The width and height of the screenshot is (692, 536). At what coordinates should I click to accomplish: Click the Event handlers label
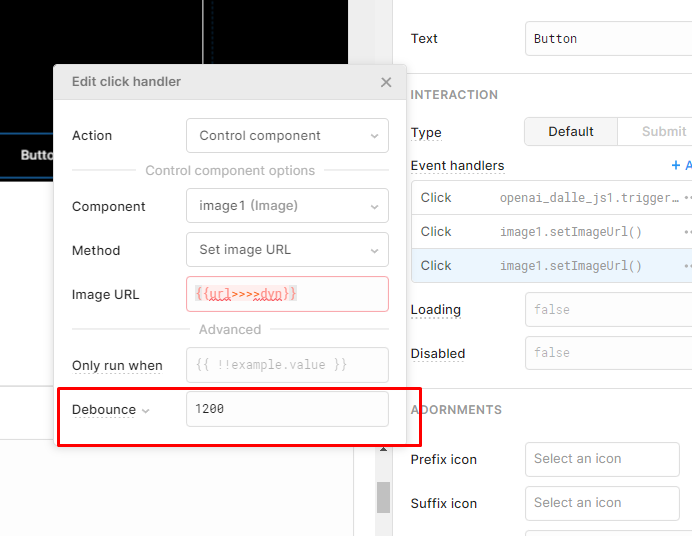coord(457,165)
